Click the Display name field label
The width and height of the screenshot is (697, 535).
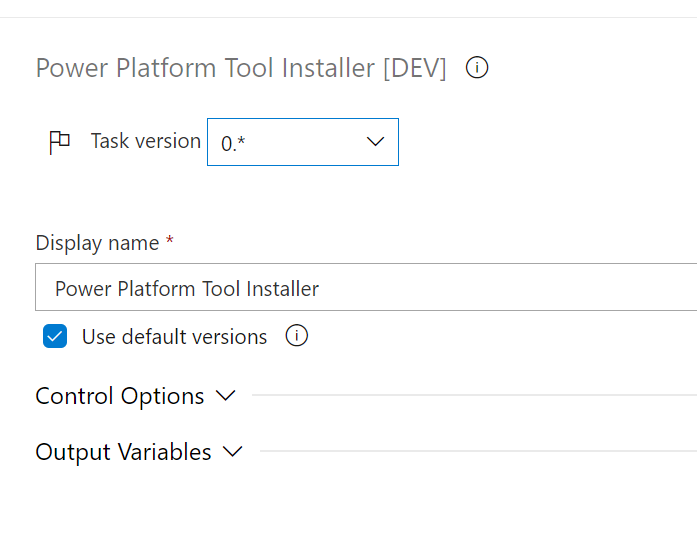pos(97,243)
